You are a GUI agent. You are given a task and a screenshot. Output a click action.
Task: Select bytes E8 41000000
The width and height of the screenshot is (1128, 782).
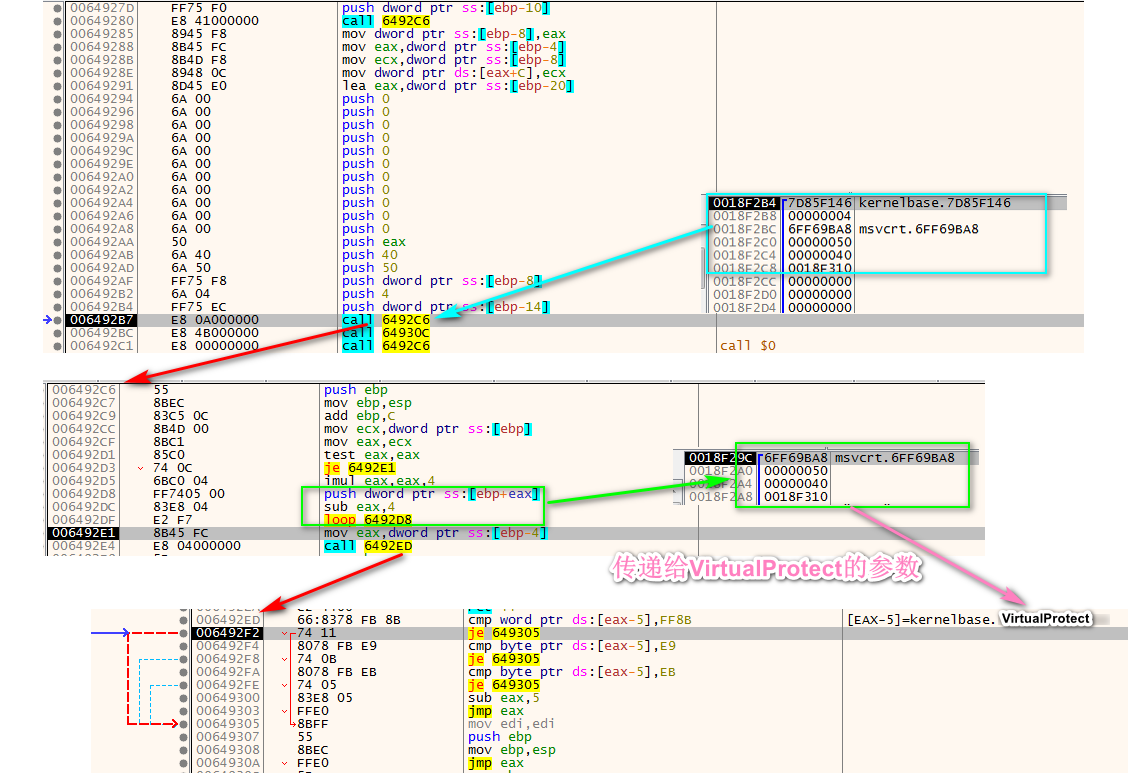coord(214,22)
